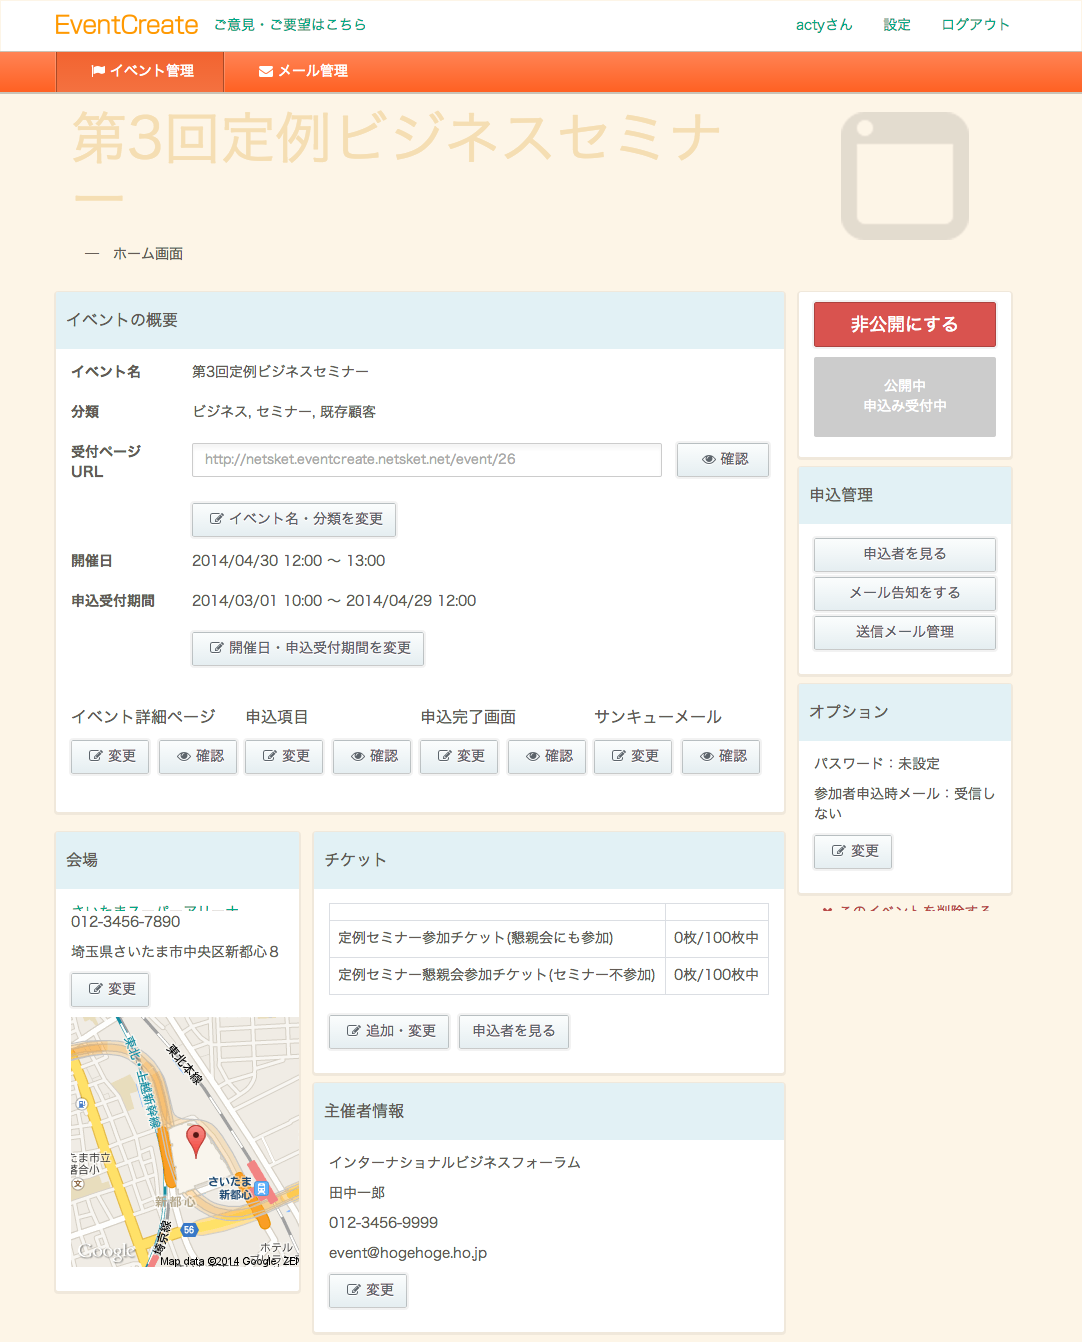The width and height of the screenshot is (1082, 1342).
Task: Open the メール管理 tab
Action: [x=303, y=71]
